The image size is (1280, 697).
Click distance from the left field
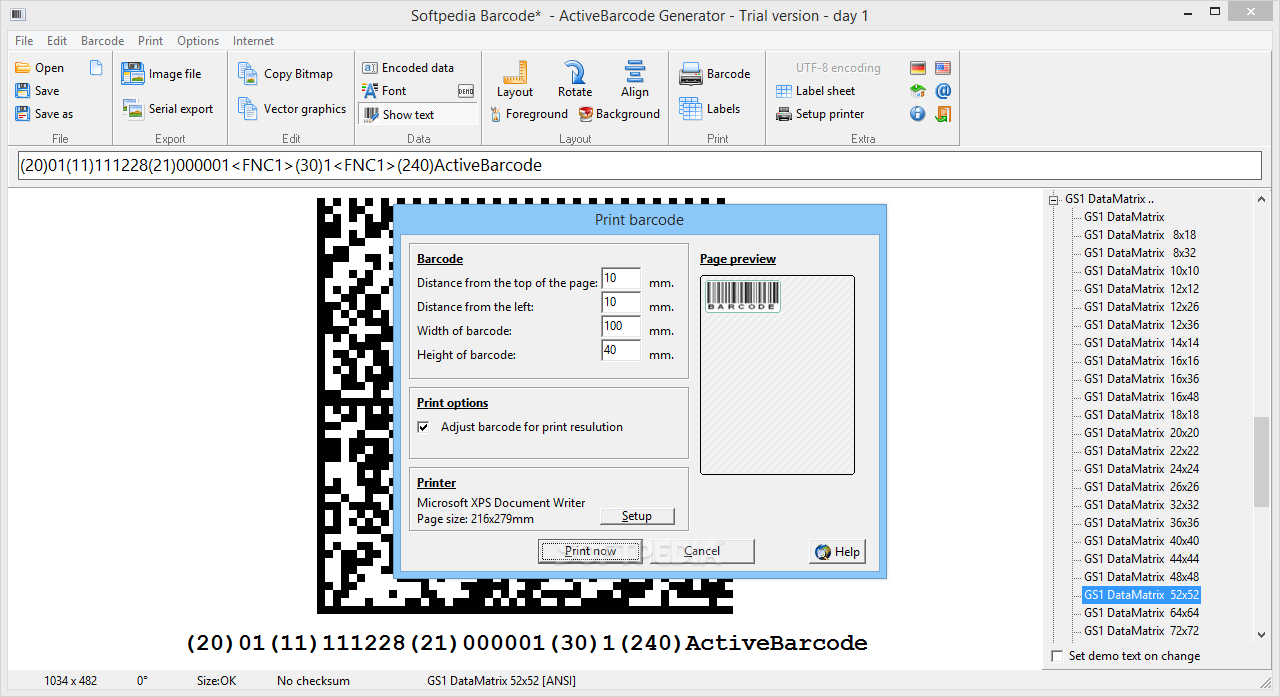(621, 303)
